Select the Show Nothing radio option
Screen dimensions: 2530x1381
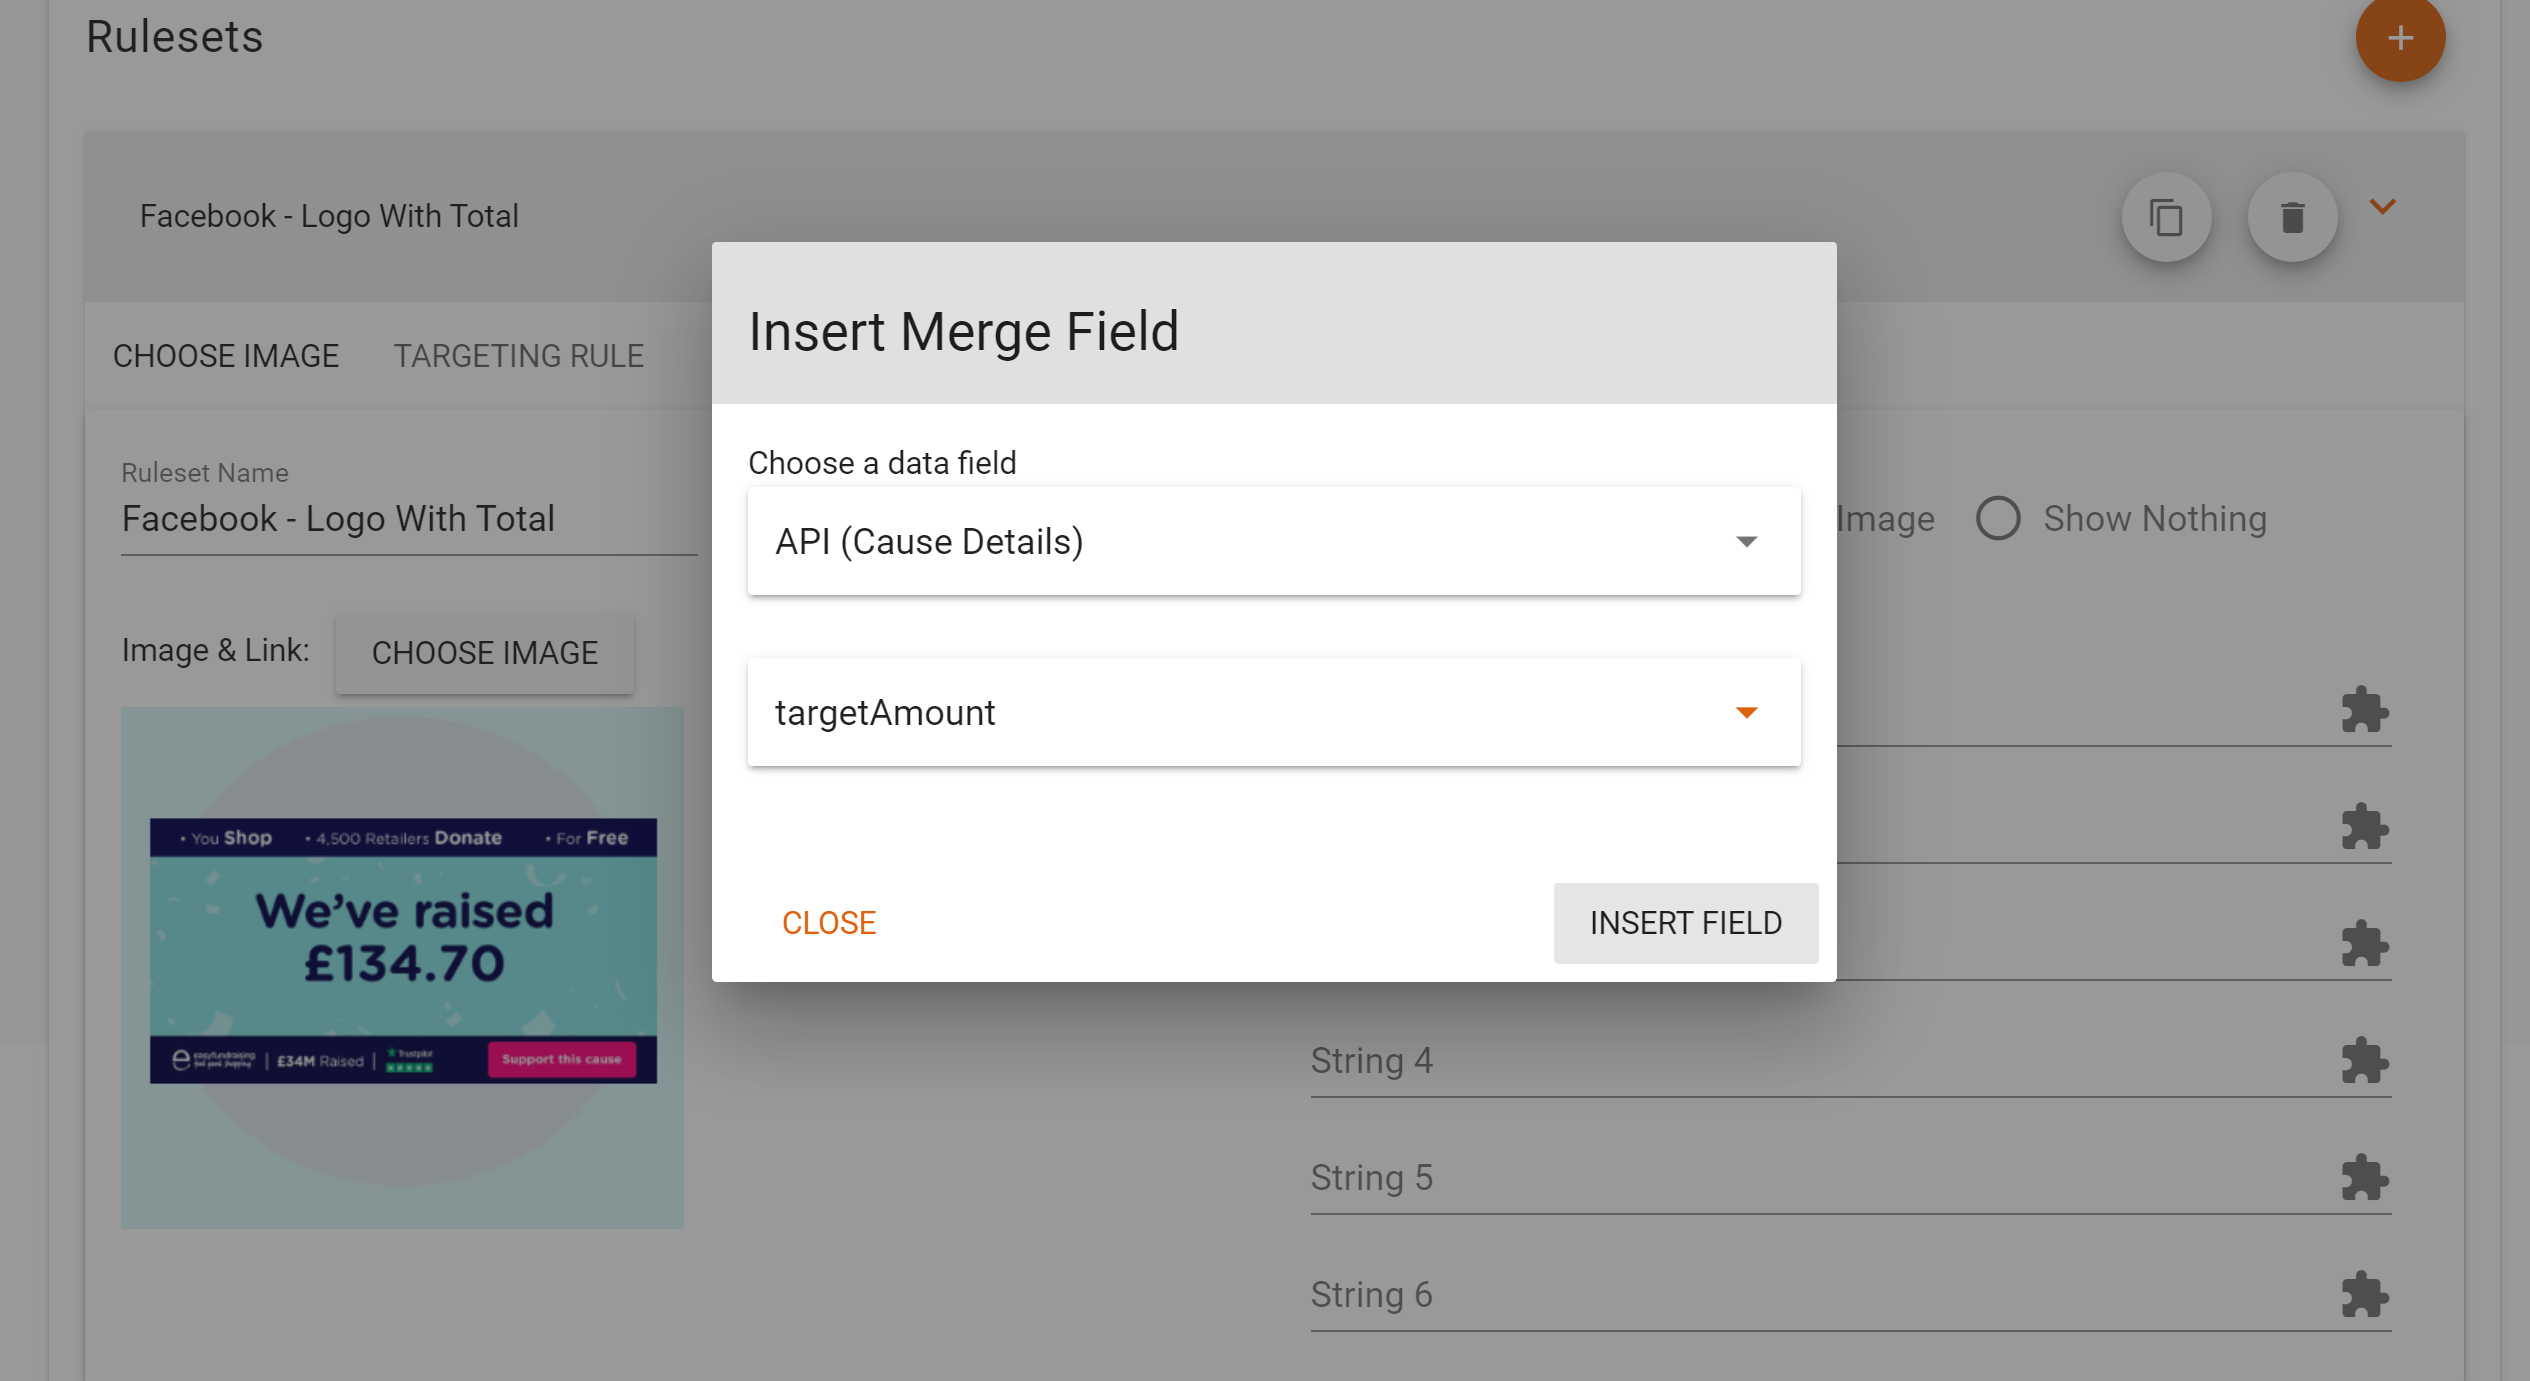[x=1998, y=519]
